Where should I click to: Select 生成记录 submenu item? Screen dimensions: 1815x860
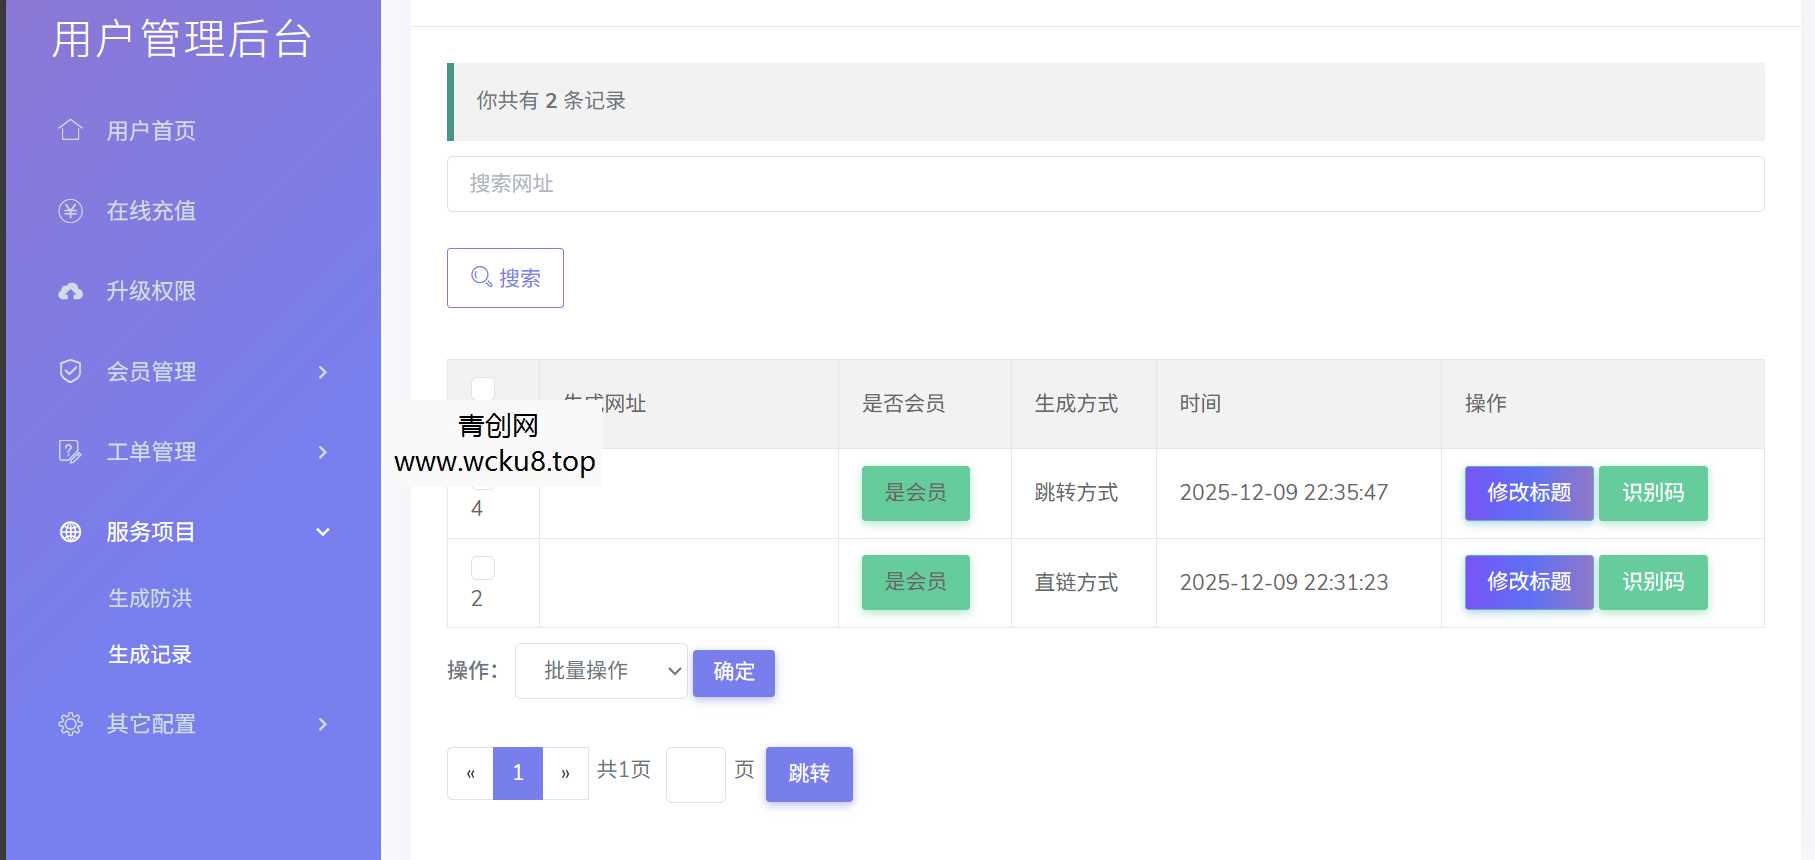pos(150,654)
